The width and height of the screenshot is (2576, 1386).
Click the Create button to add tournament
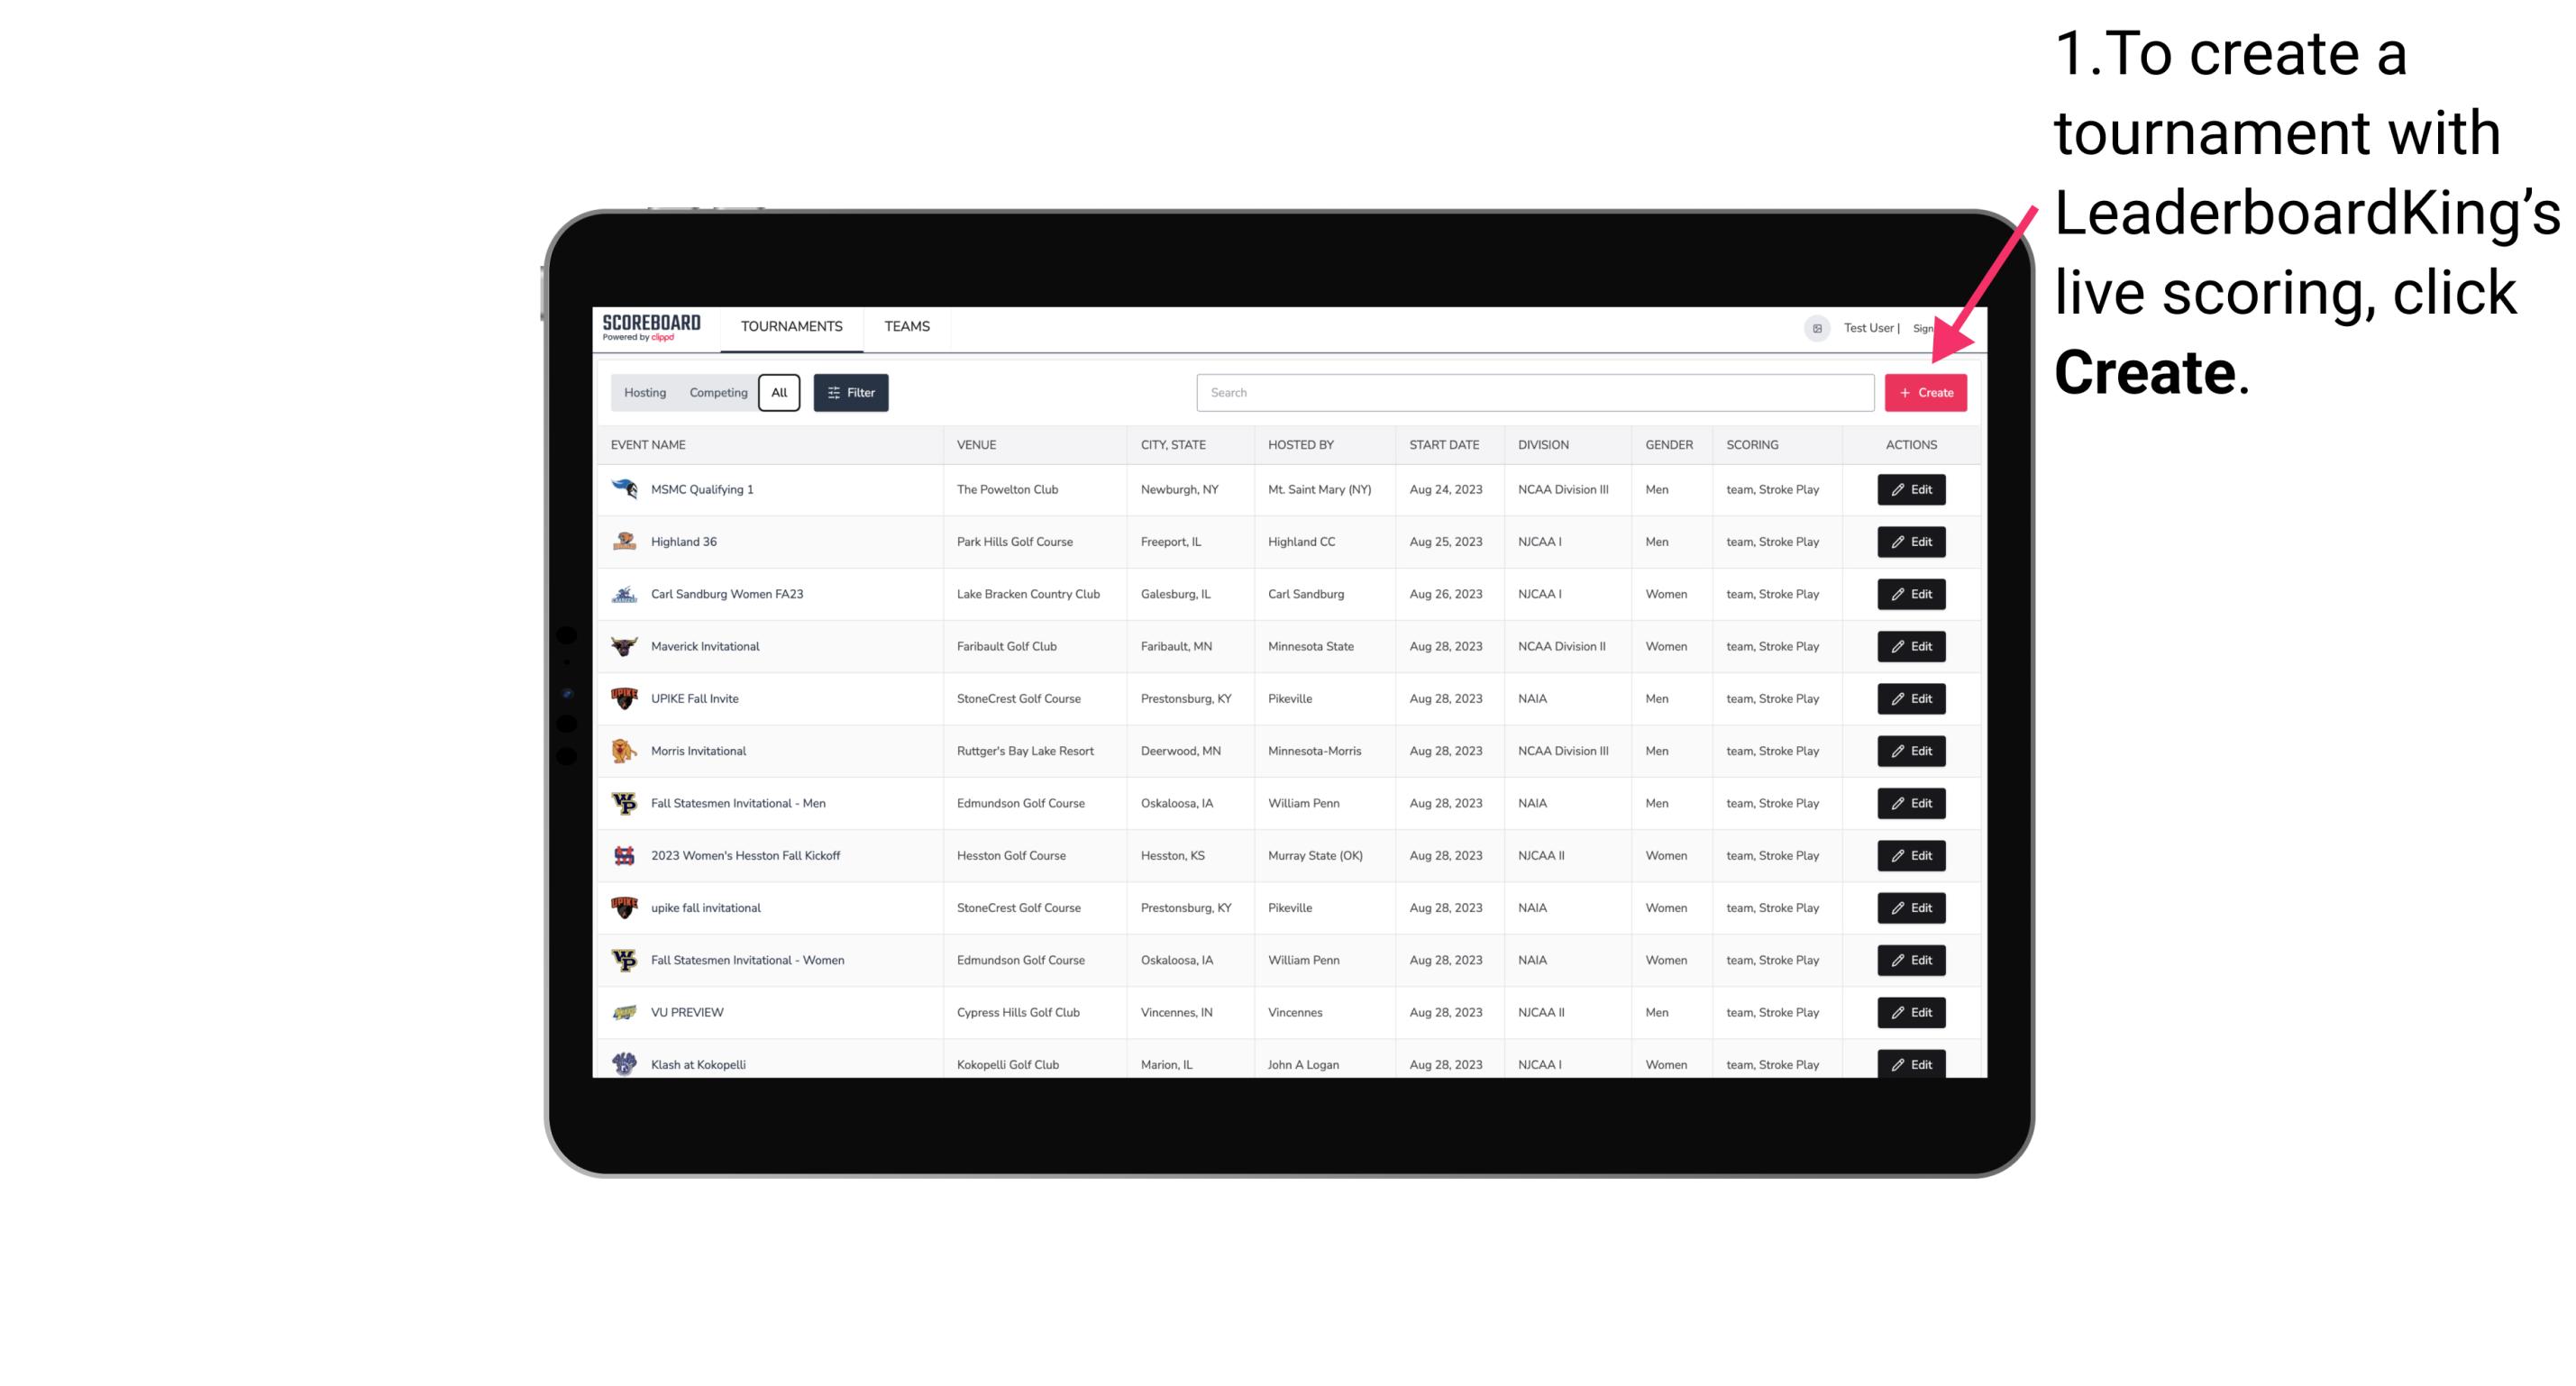[x=1925, y=393]
